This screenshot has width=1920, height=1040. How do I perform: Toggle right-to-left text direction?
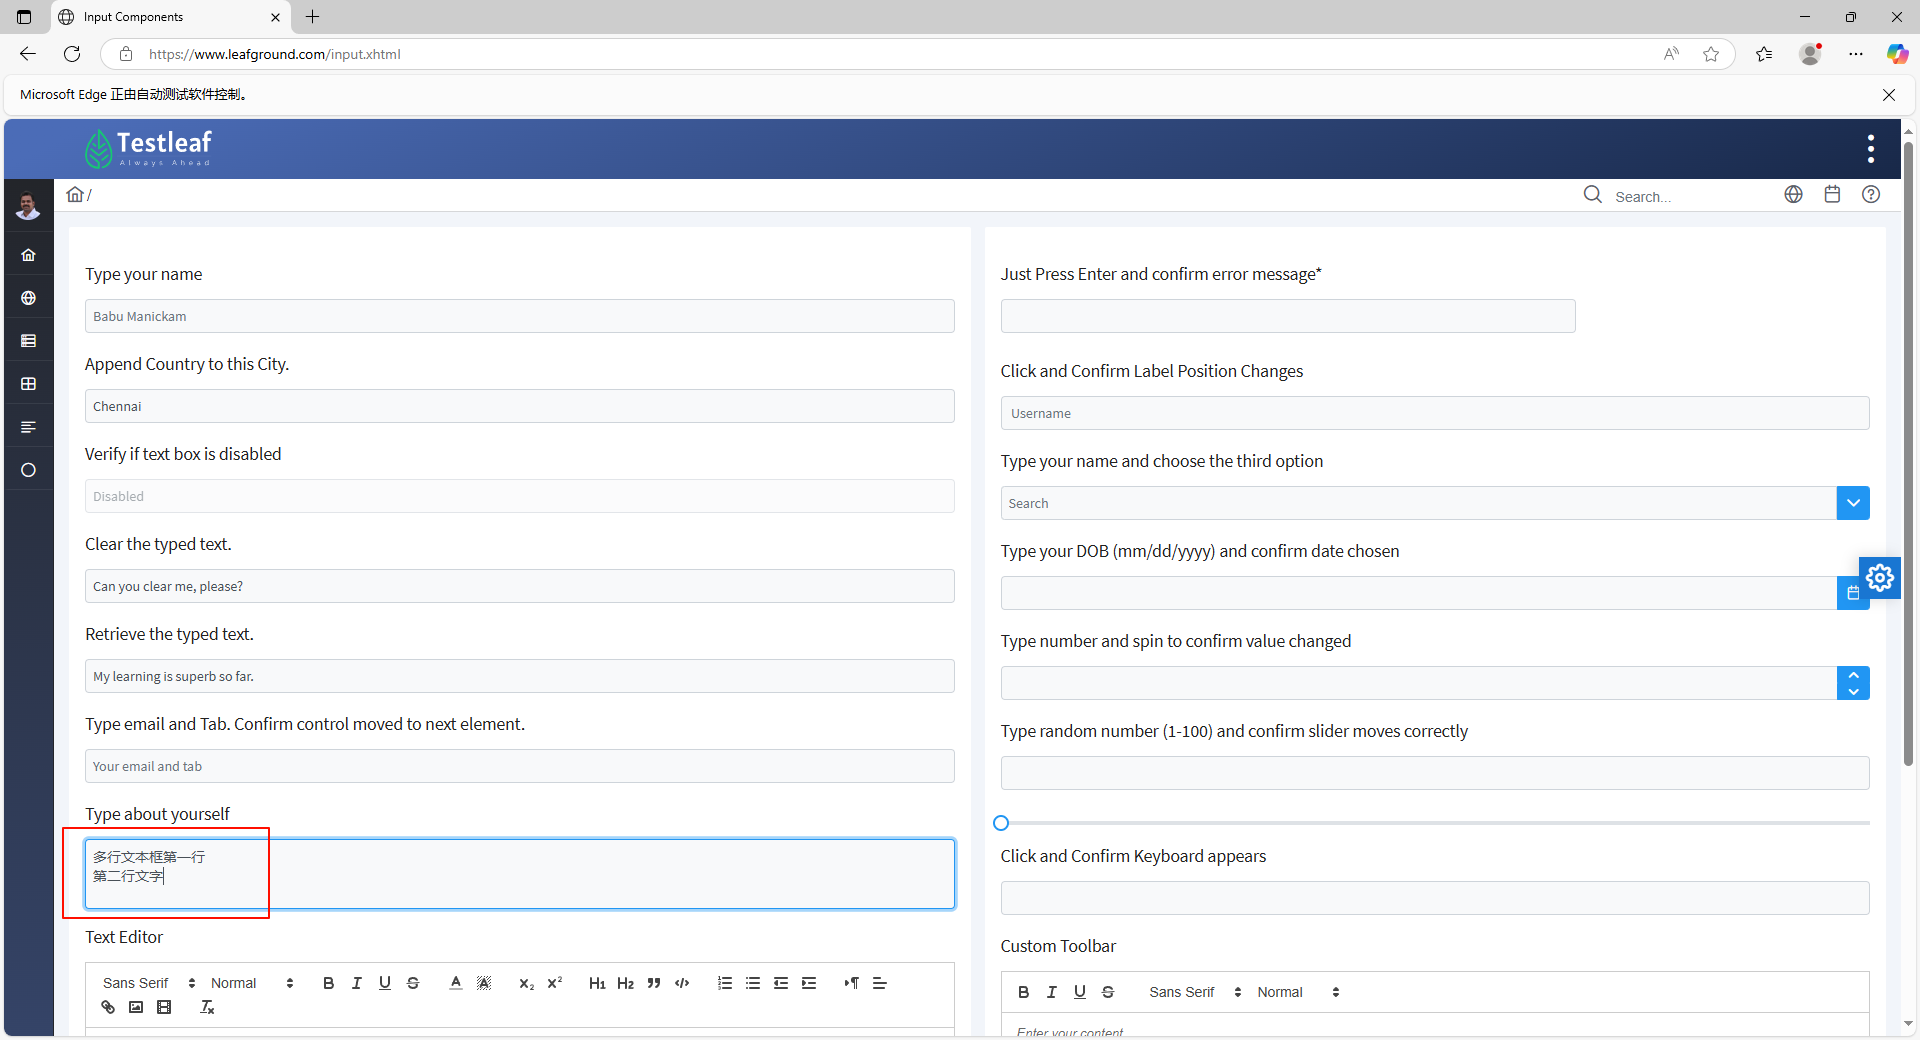tap(852, 983)
